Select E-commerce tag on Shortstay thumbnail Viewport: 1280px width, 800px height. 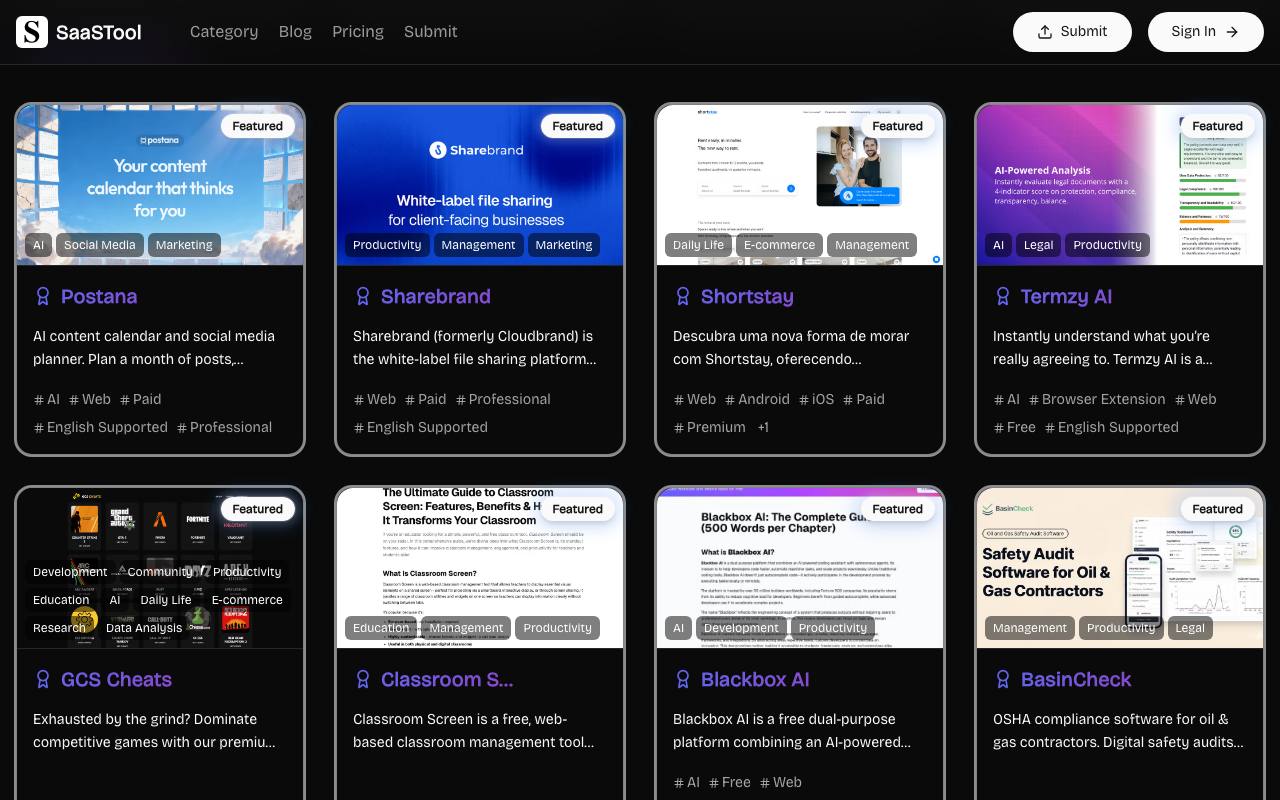779,245
